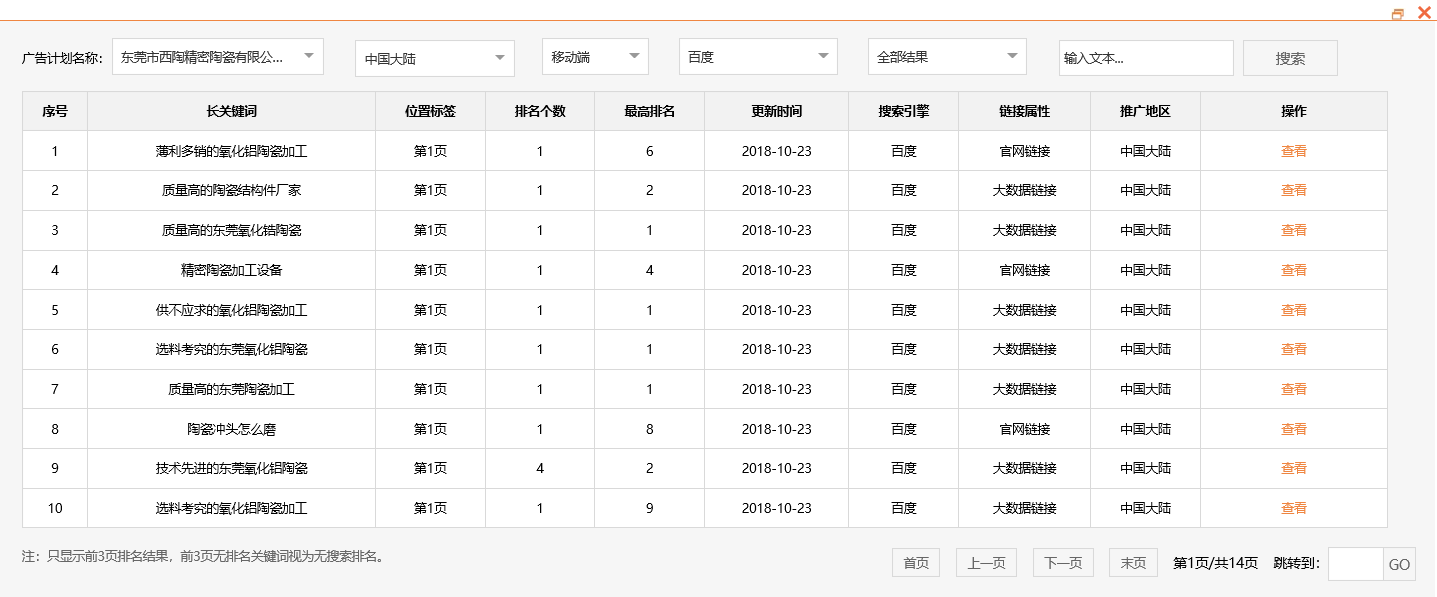Open the 移动端 device type dropdown
The height and width of the screenshot is (597, 1437).
(594, 57)
